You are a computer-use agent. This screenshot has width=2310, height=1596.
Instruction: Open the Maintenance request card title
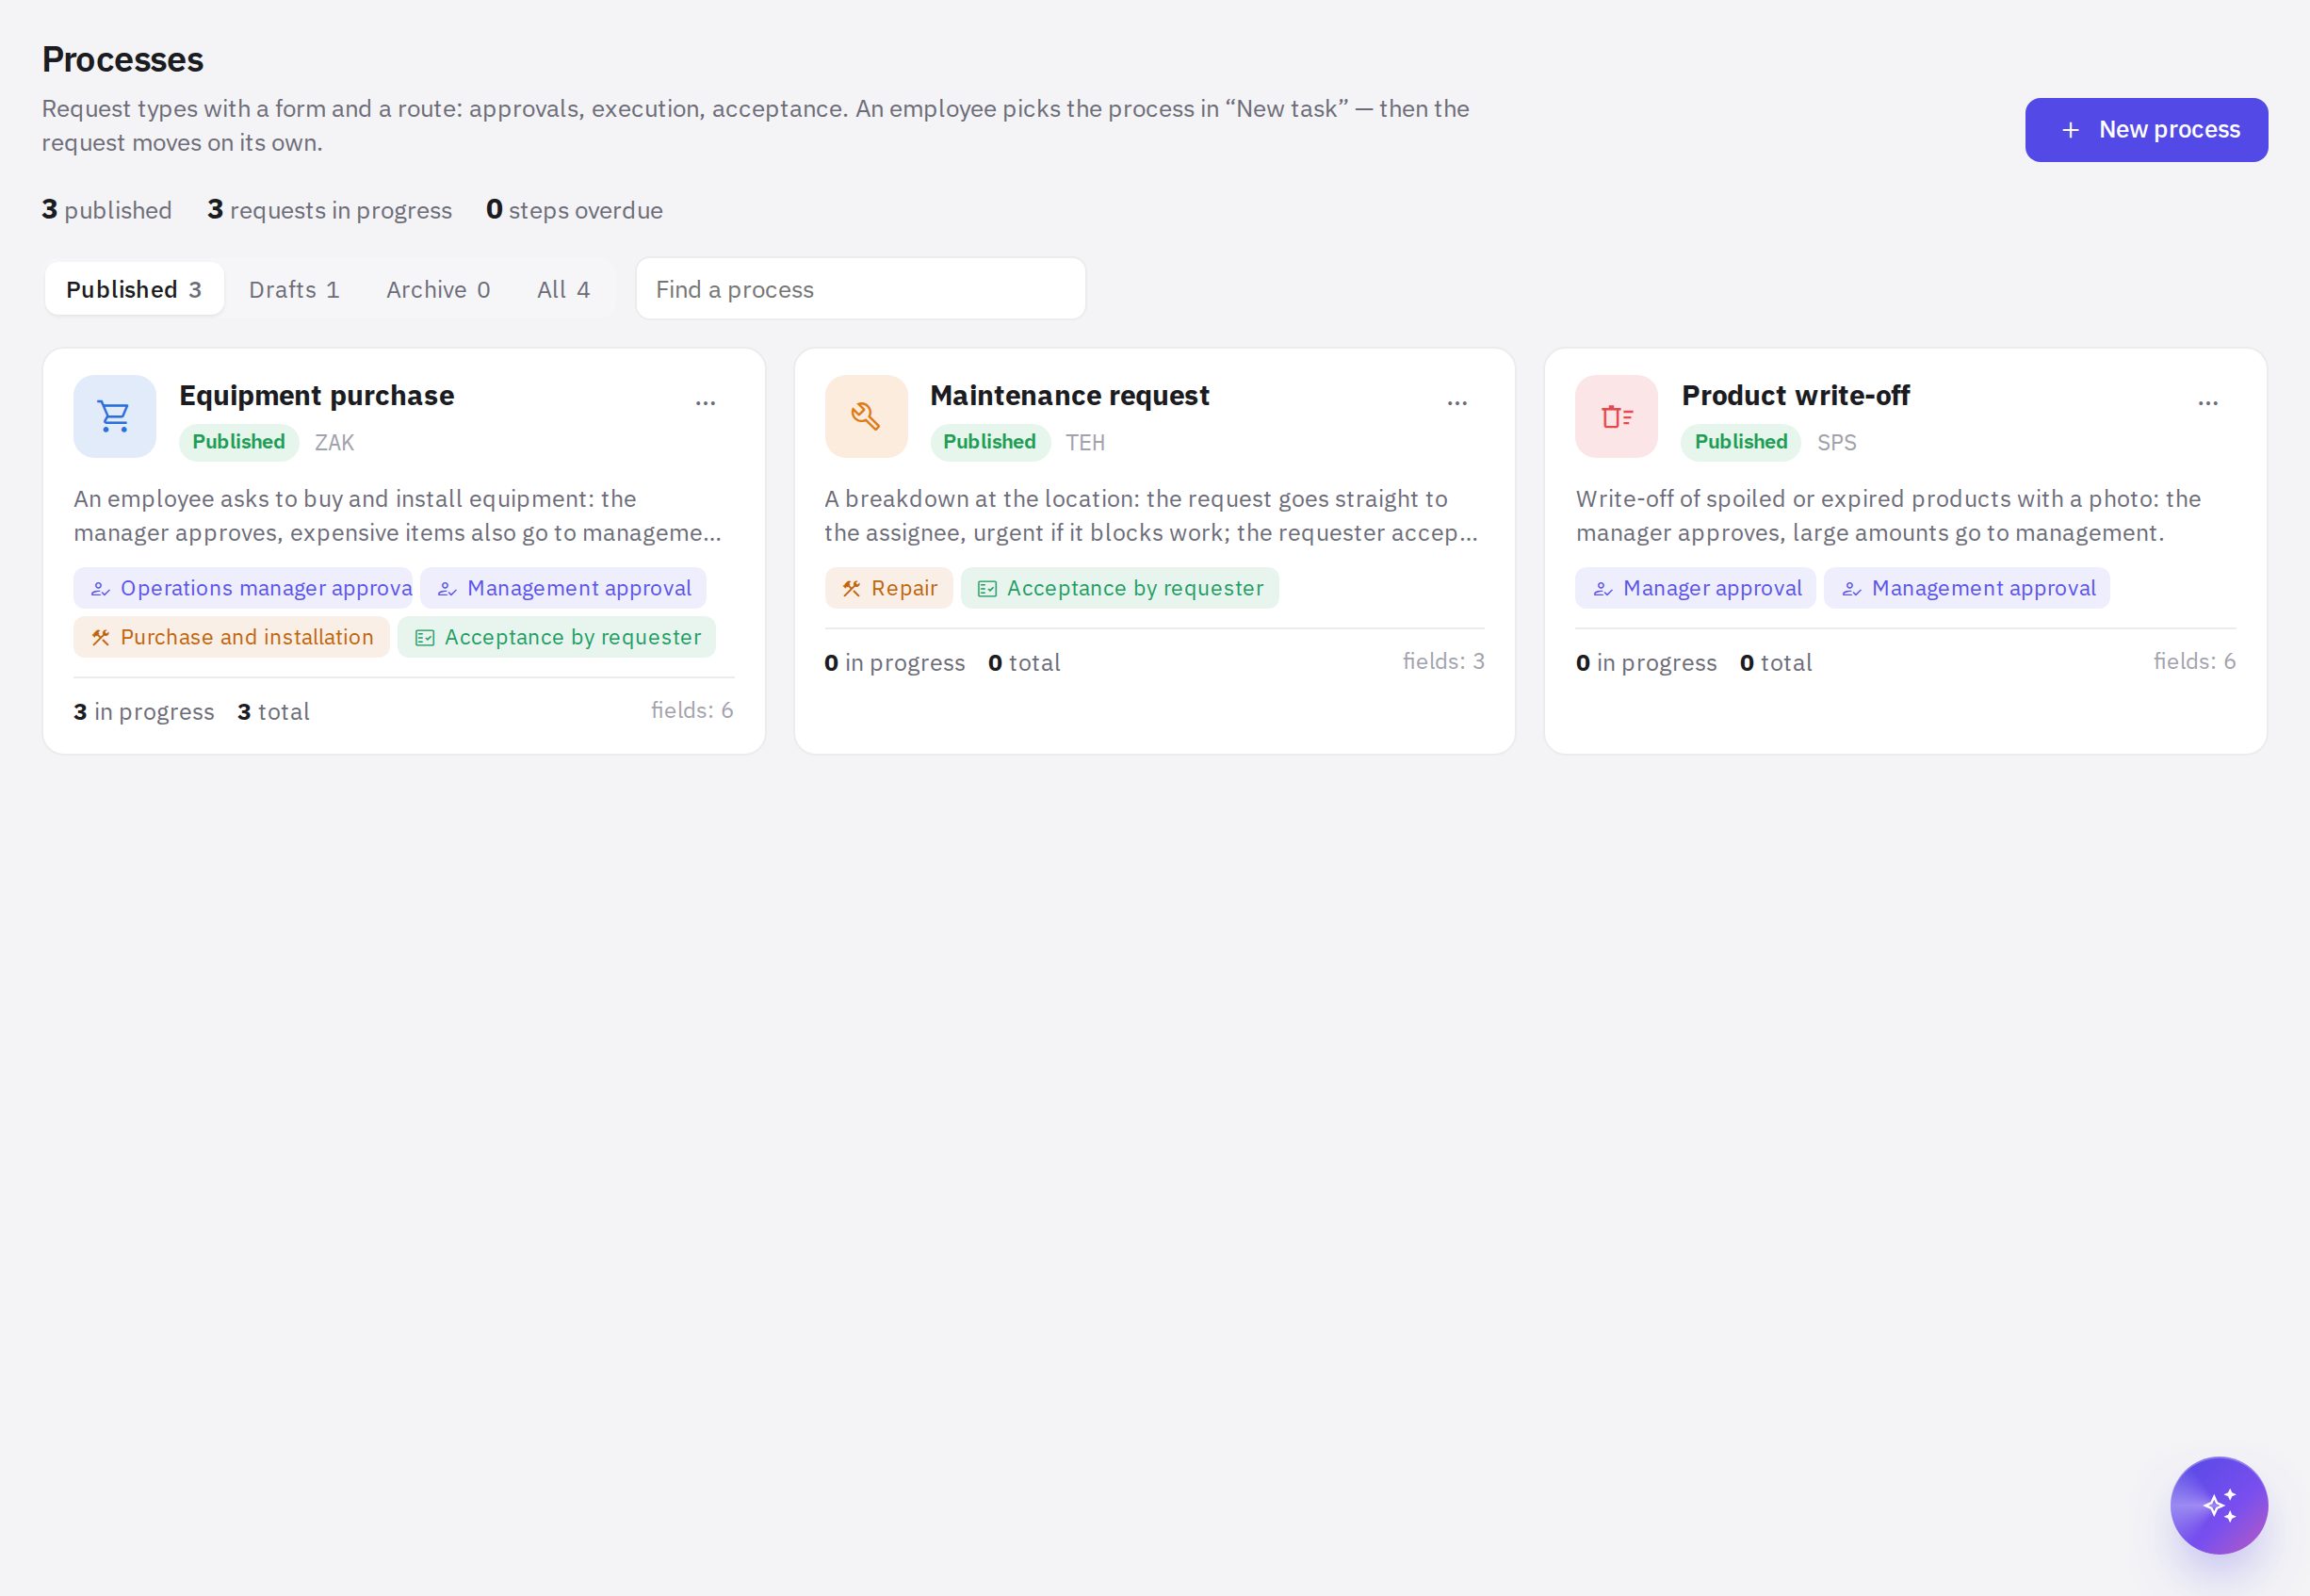click(1069, 396)
